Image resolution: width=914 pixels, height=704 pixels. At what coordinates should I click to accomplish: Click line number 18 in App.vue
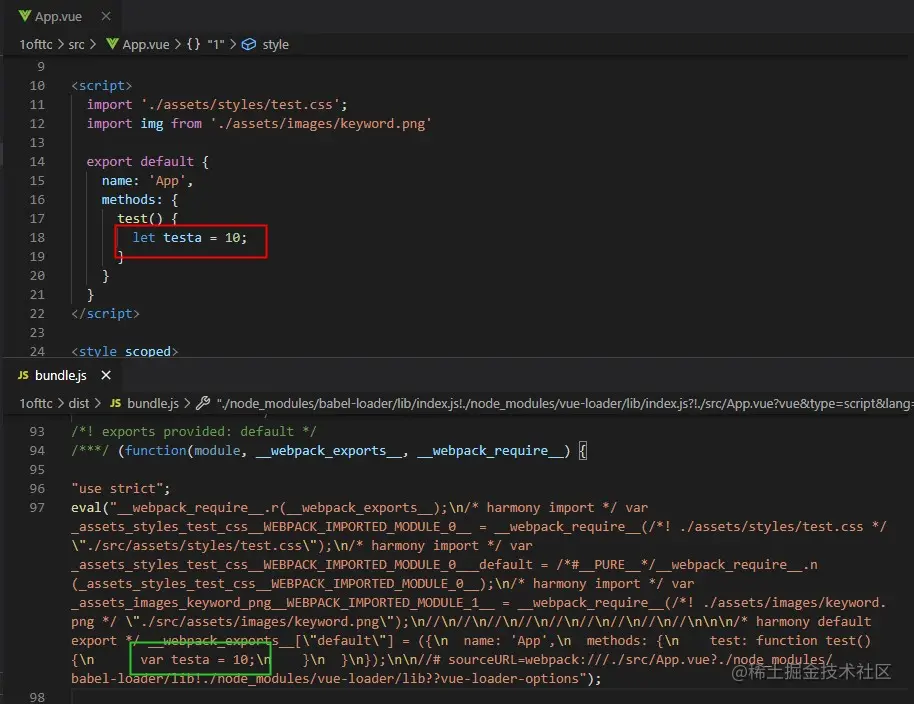37,238
